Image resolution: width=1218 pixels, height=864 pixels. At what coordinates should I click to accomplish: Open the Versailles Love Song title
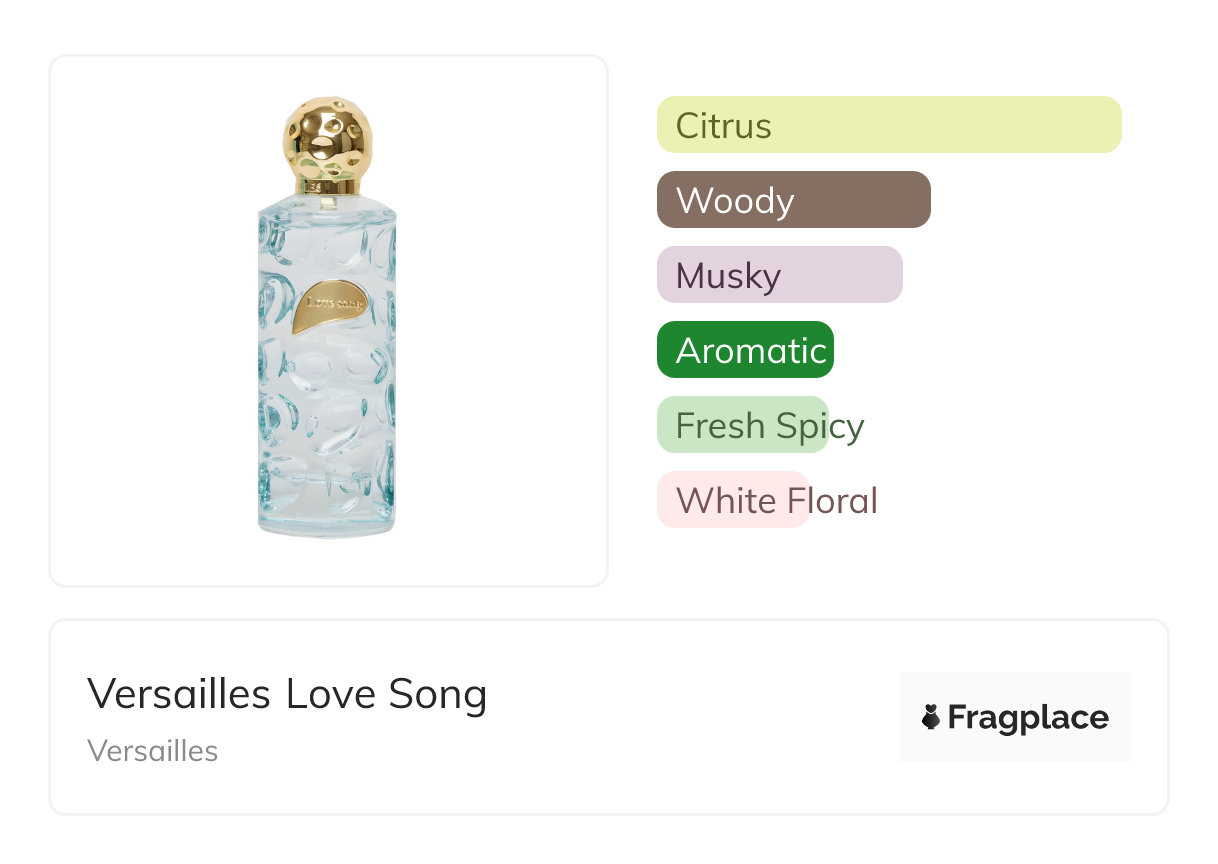[x=287, y=694]
